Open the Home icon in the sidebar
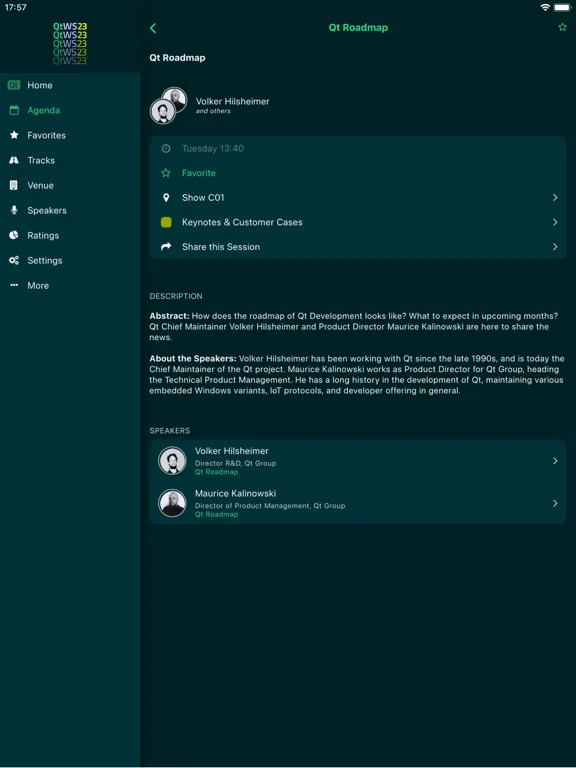 tap(14, 85)
